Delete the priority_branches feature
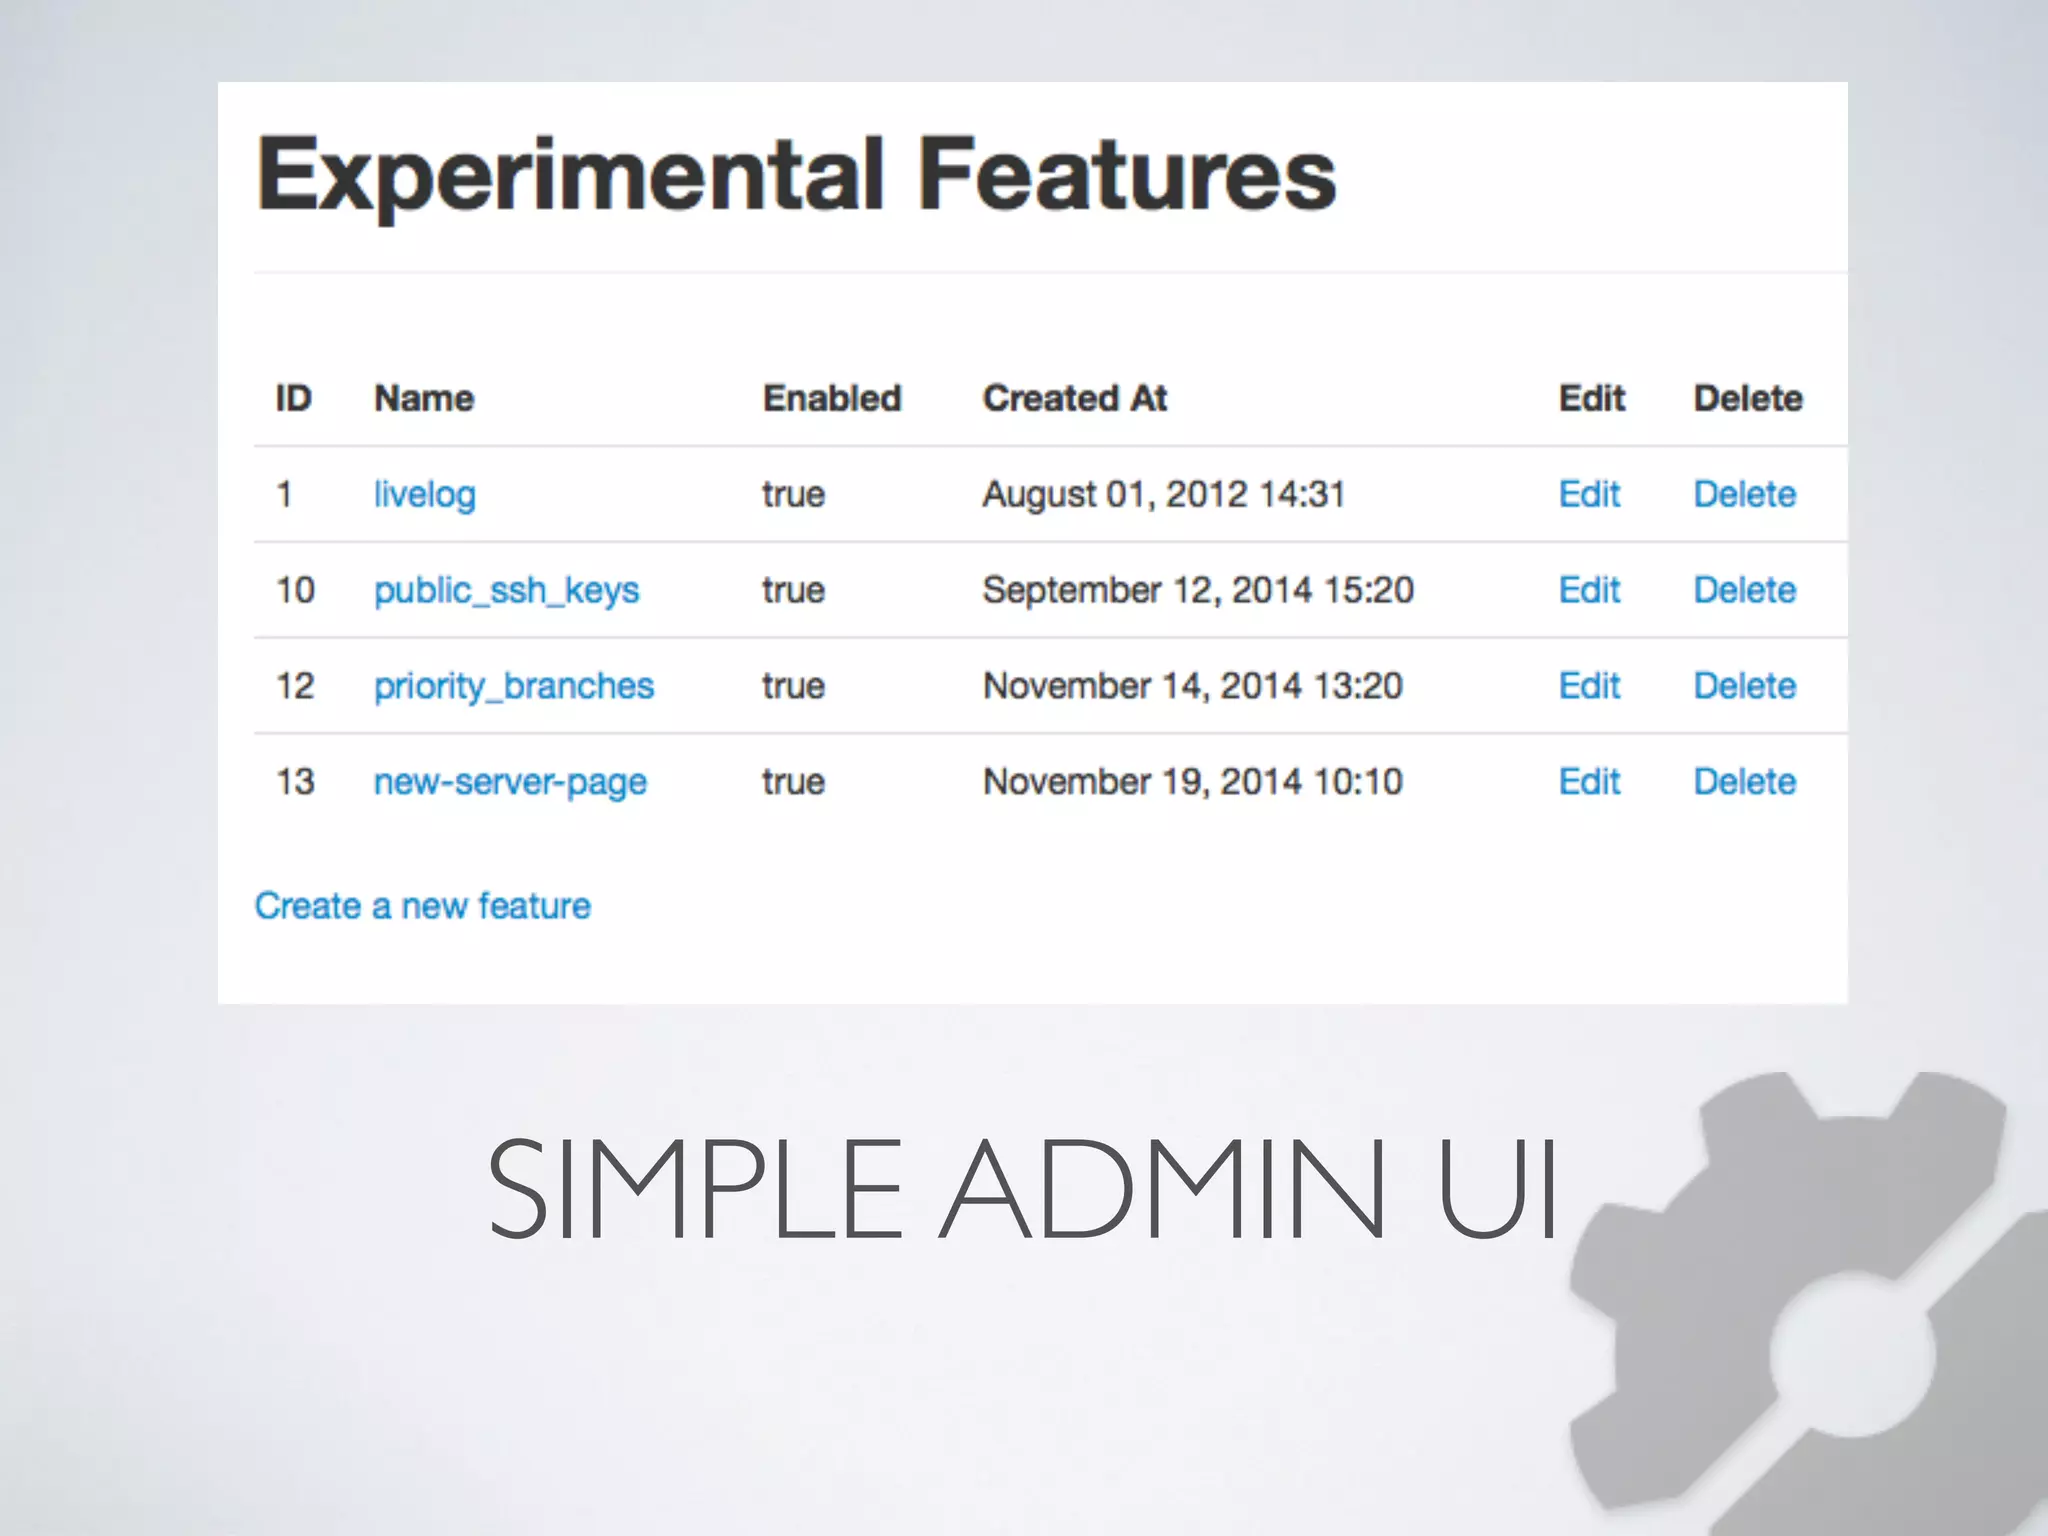 [1745, 686]
